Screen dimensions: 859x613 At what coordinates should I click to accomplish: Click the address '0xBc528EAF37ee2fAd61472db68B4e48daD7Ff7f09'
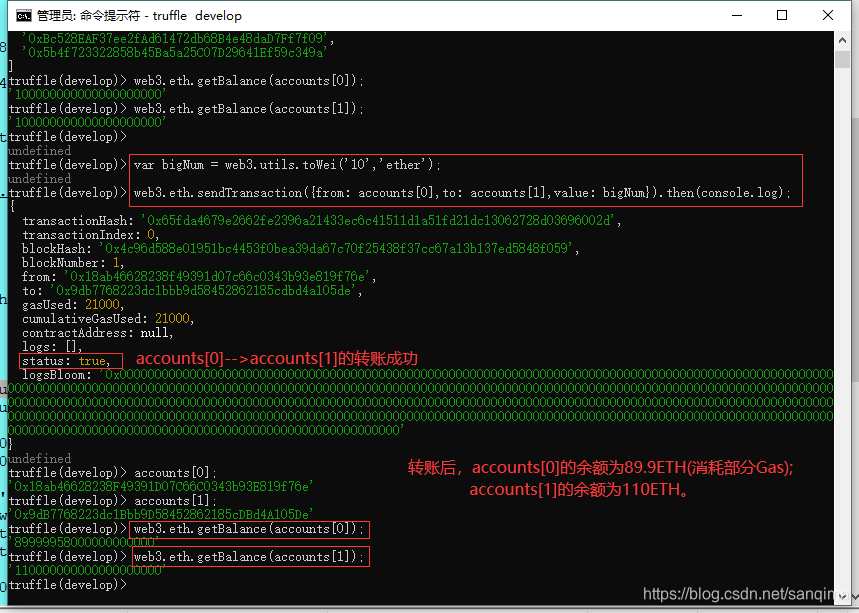pyautogui.click(x=175, y=38)
